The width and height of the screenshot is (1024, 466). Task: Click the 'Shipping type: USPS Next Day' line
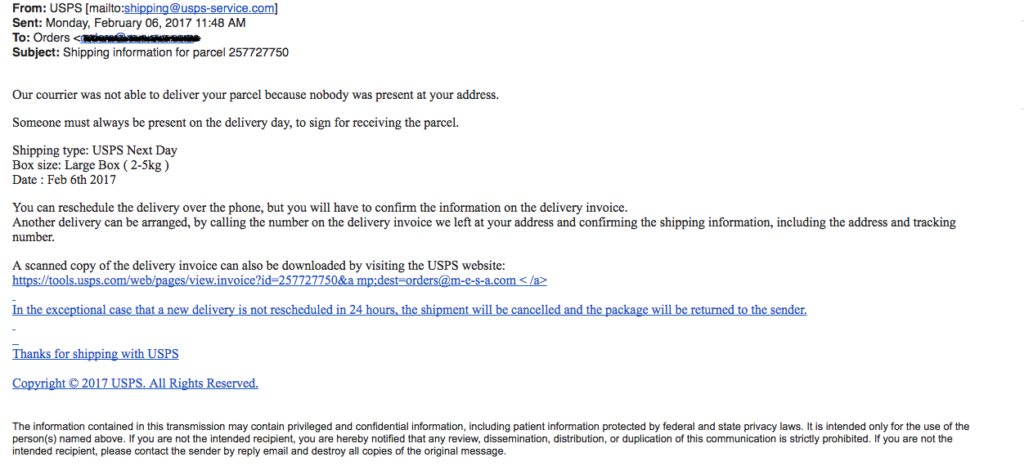pyautogui.click(x=94, y=151)
